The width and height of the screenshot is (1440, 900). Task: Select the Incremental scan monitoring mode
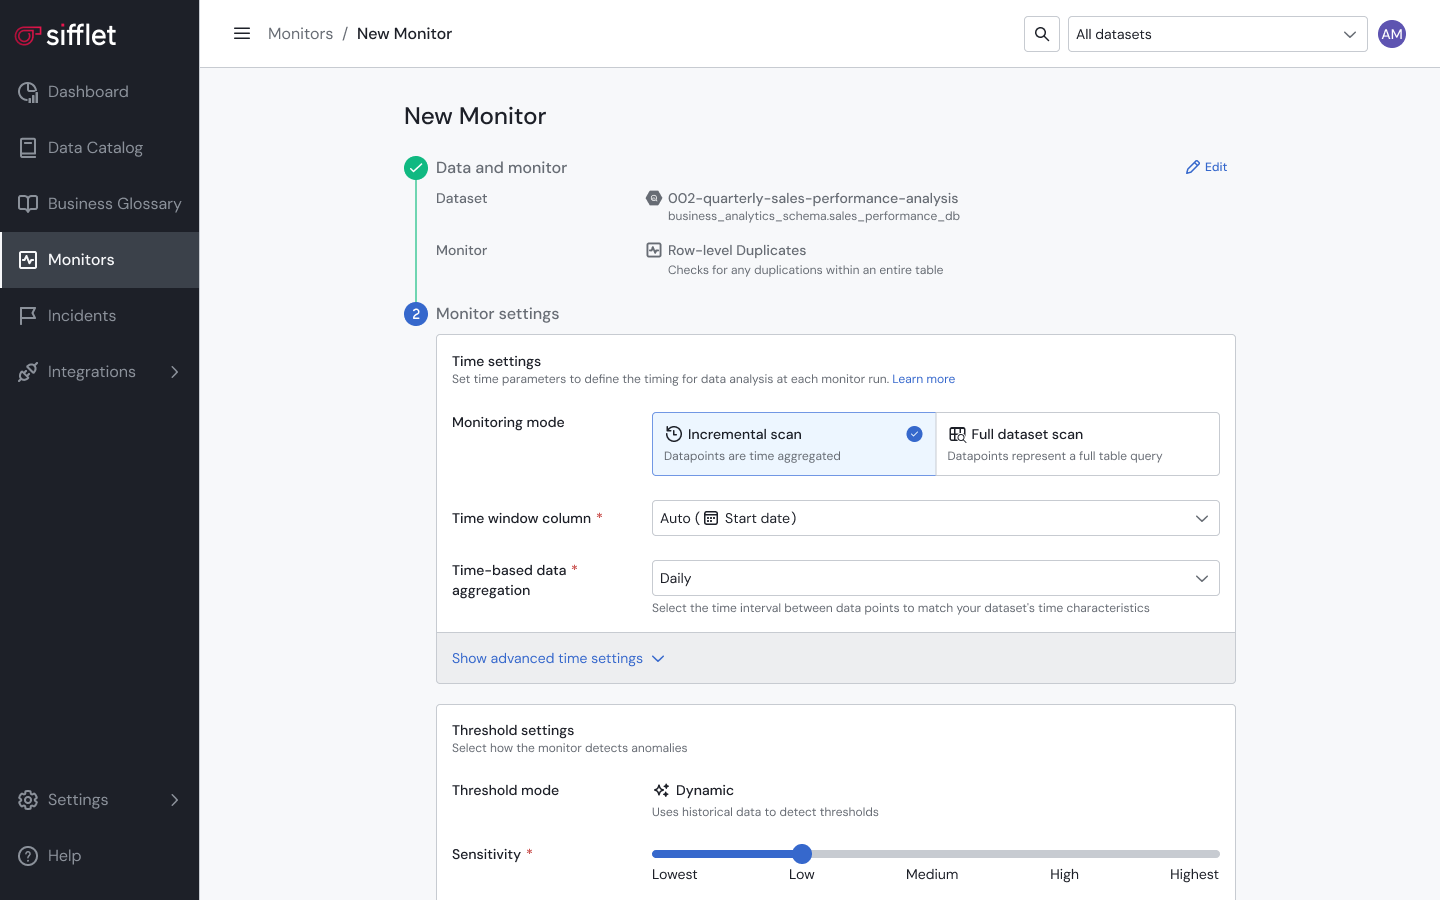(794, 444)
